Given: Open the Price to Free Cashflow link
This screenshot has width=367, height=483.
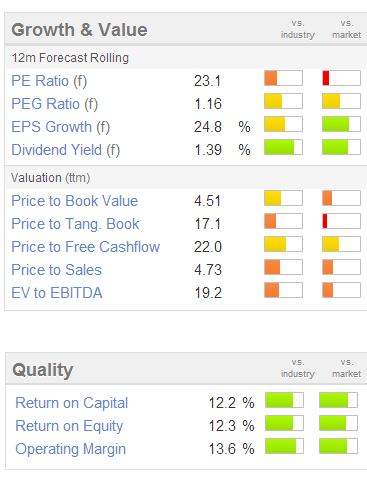Looking at the screenshot, I should [x=86, y=247].
